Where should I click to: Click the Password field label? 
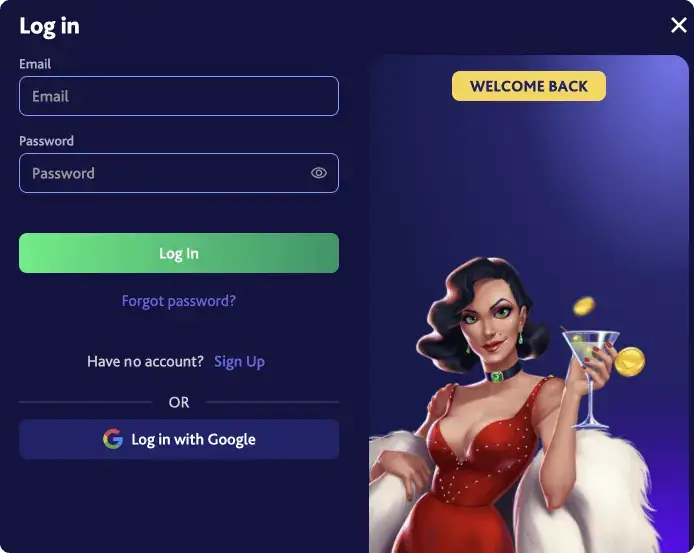coord(46,141)
